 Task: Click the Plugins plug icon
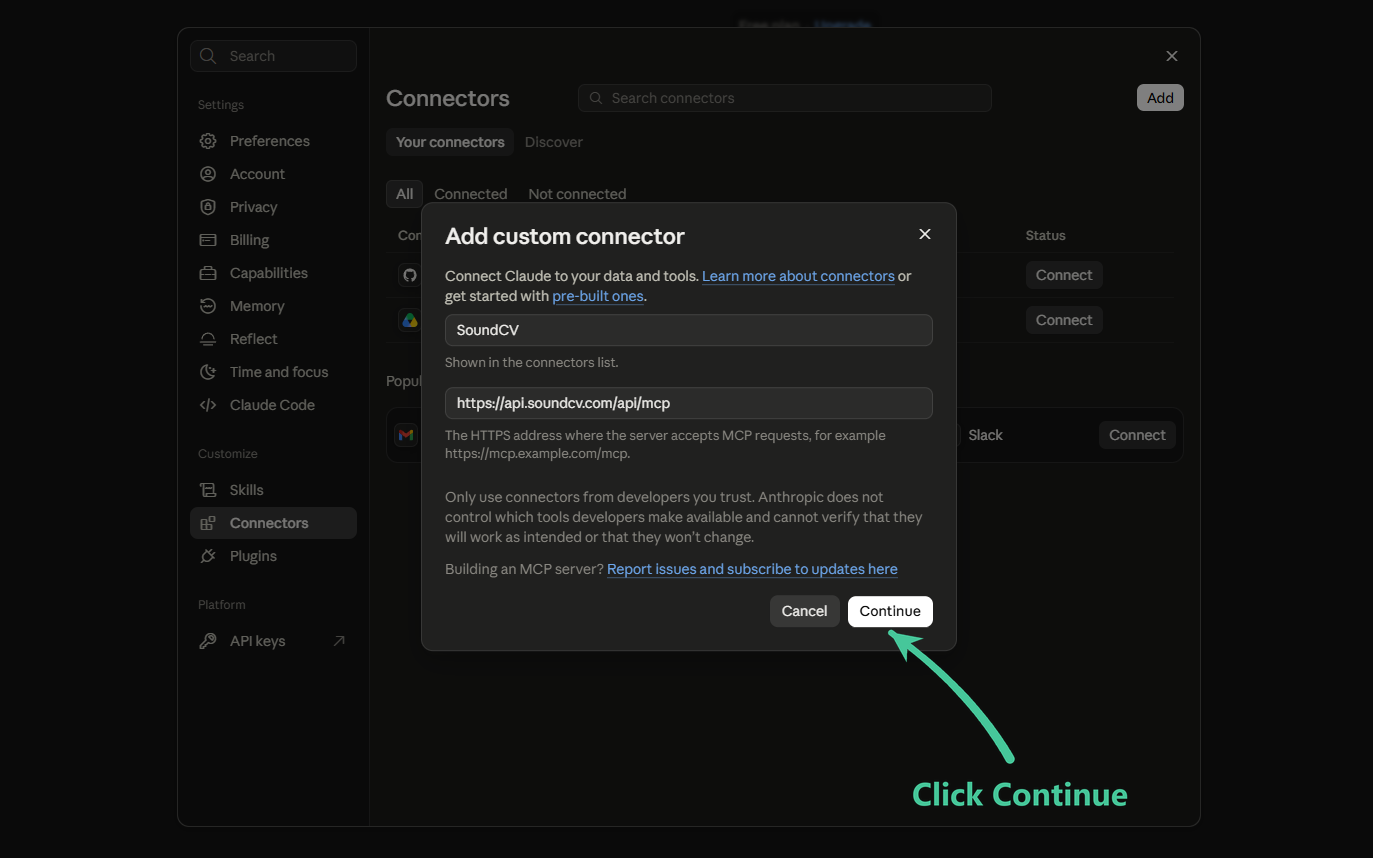click(x=208, y=556)
